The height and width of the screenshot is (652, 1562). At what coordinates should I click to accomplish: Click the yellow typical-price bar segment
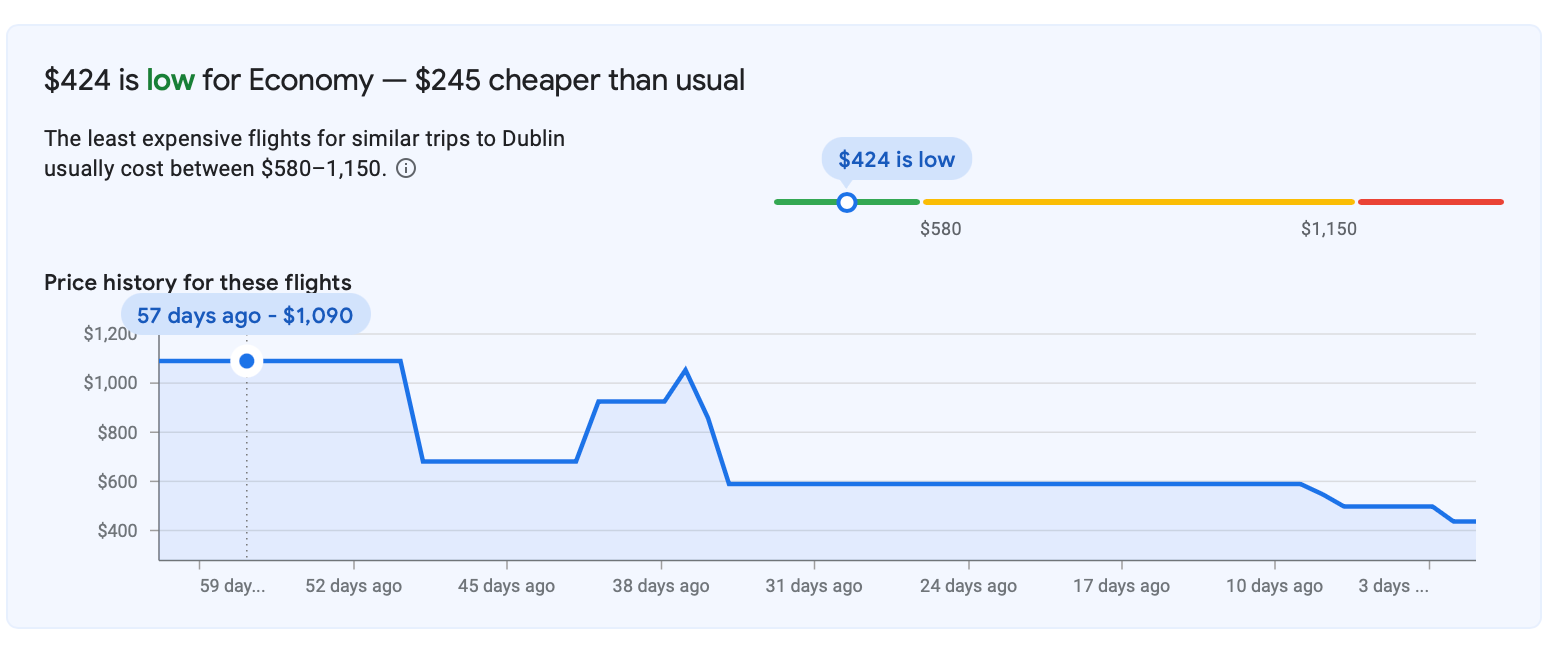pyautogui.click(x=1138, y=202)
